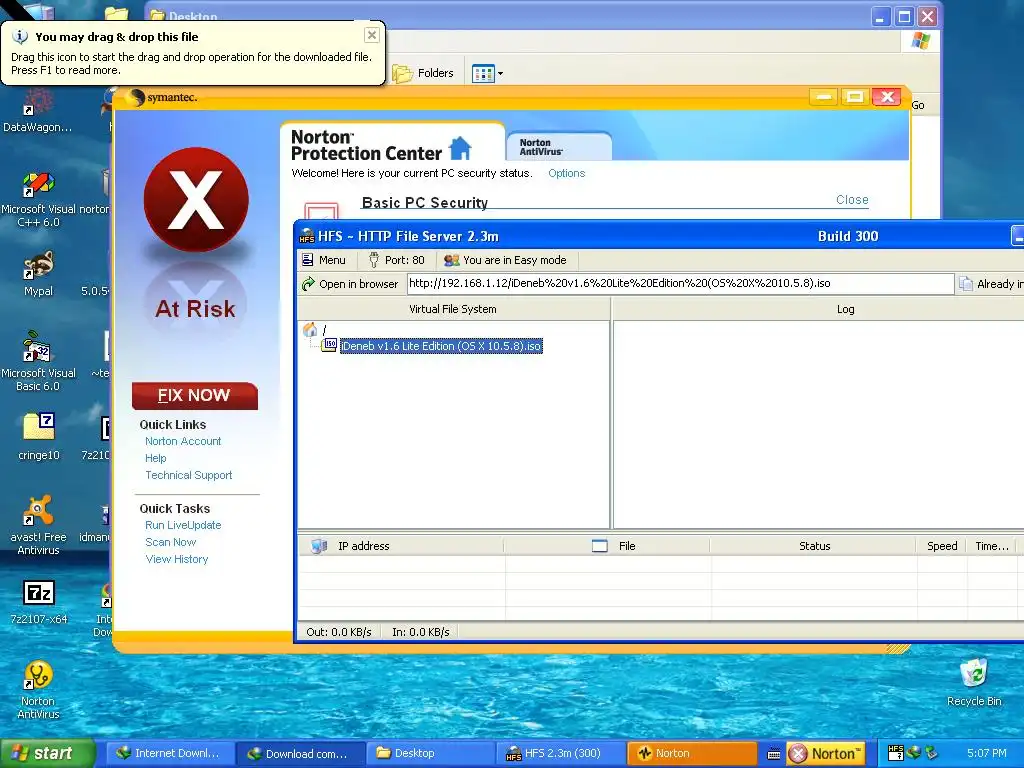
Task: Click the keyboard icon in the taskbar
Action: (x=774, y=754)
